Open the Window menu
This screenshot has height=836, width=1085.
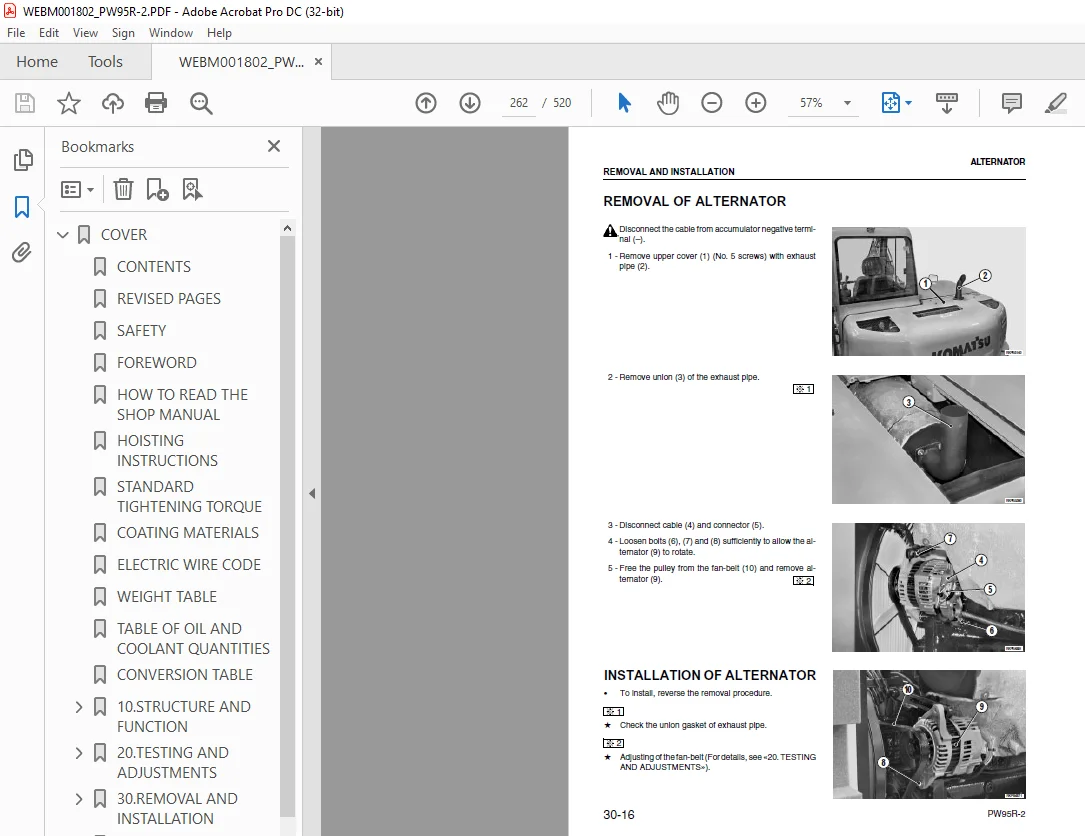(x=171, y=33)
